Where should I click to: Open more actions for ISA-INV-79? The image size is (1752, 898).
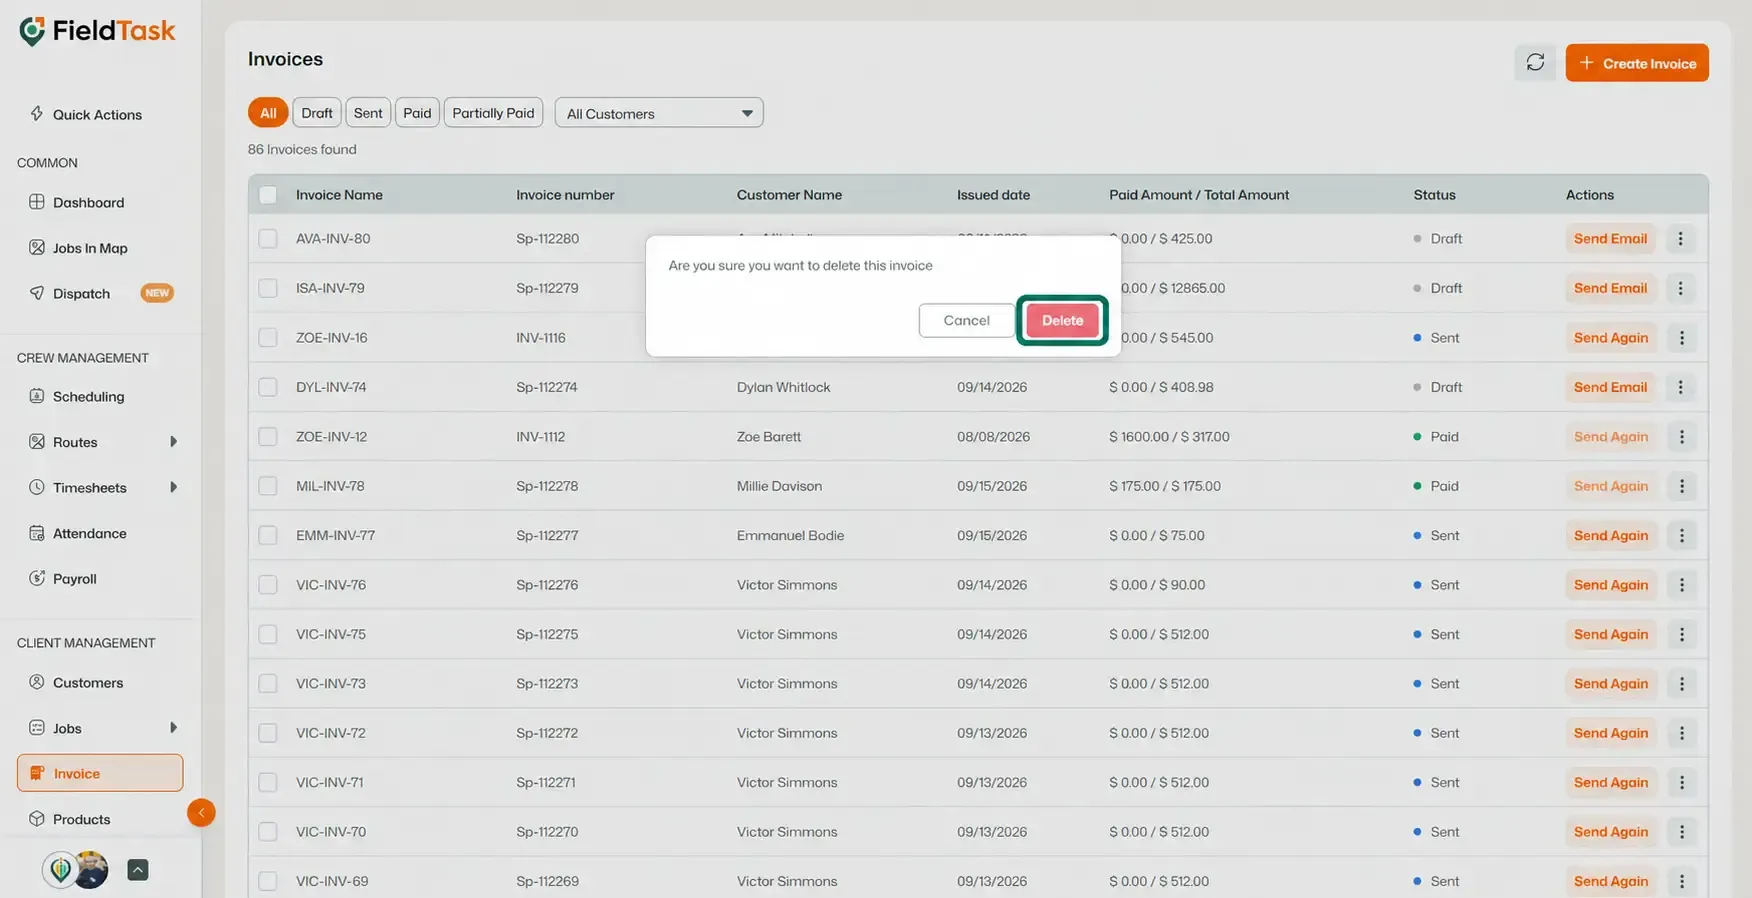click(1680, 288)
